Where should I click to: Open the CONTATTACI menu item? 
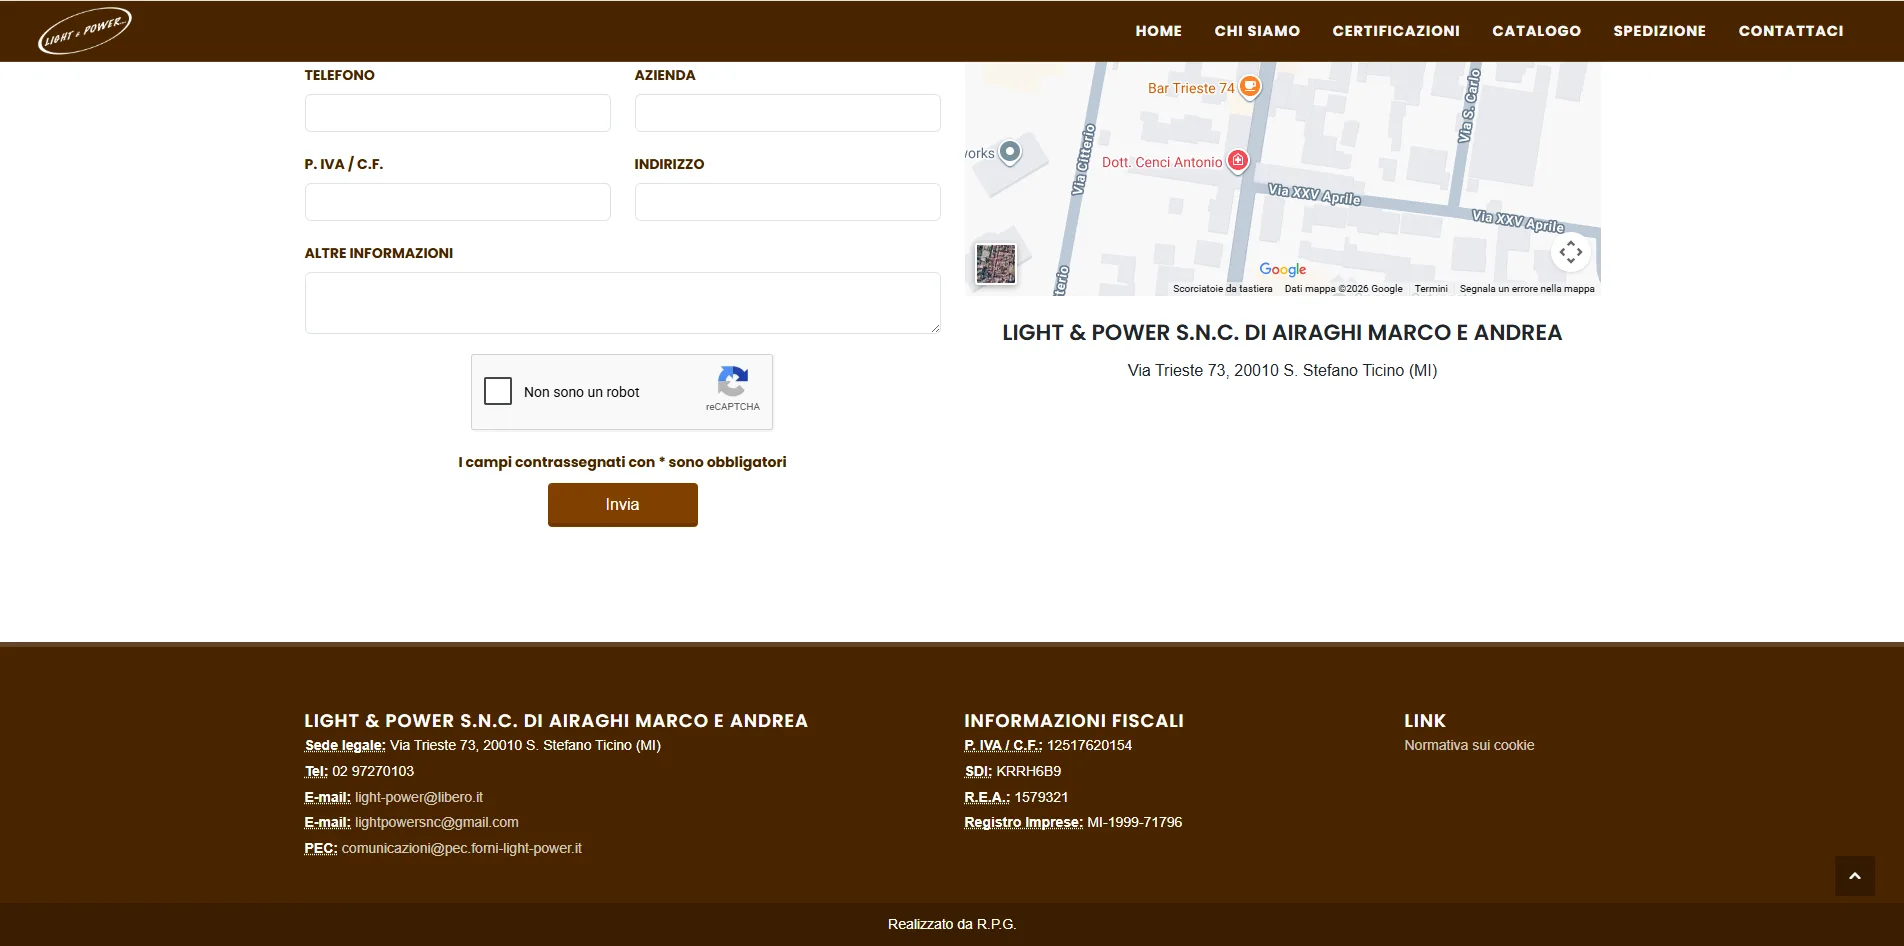tap(1791, 31)
